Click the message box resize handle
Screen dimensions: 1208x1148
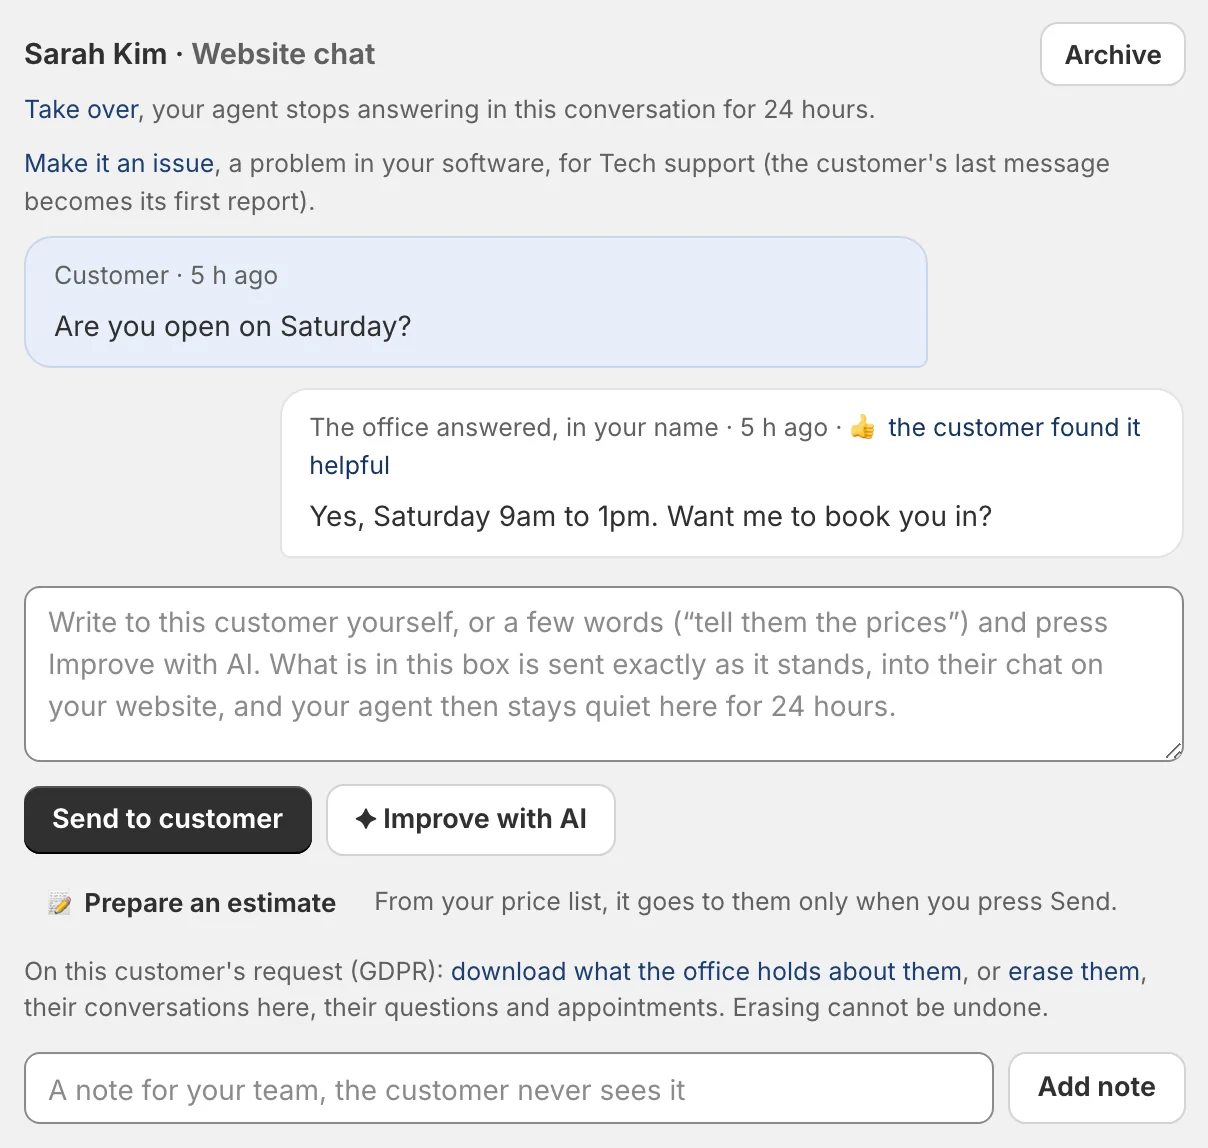1174,751
